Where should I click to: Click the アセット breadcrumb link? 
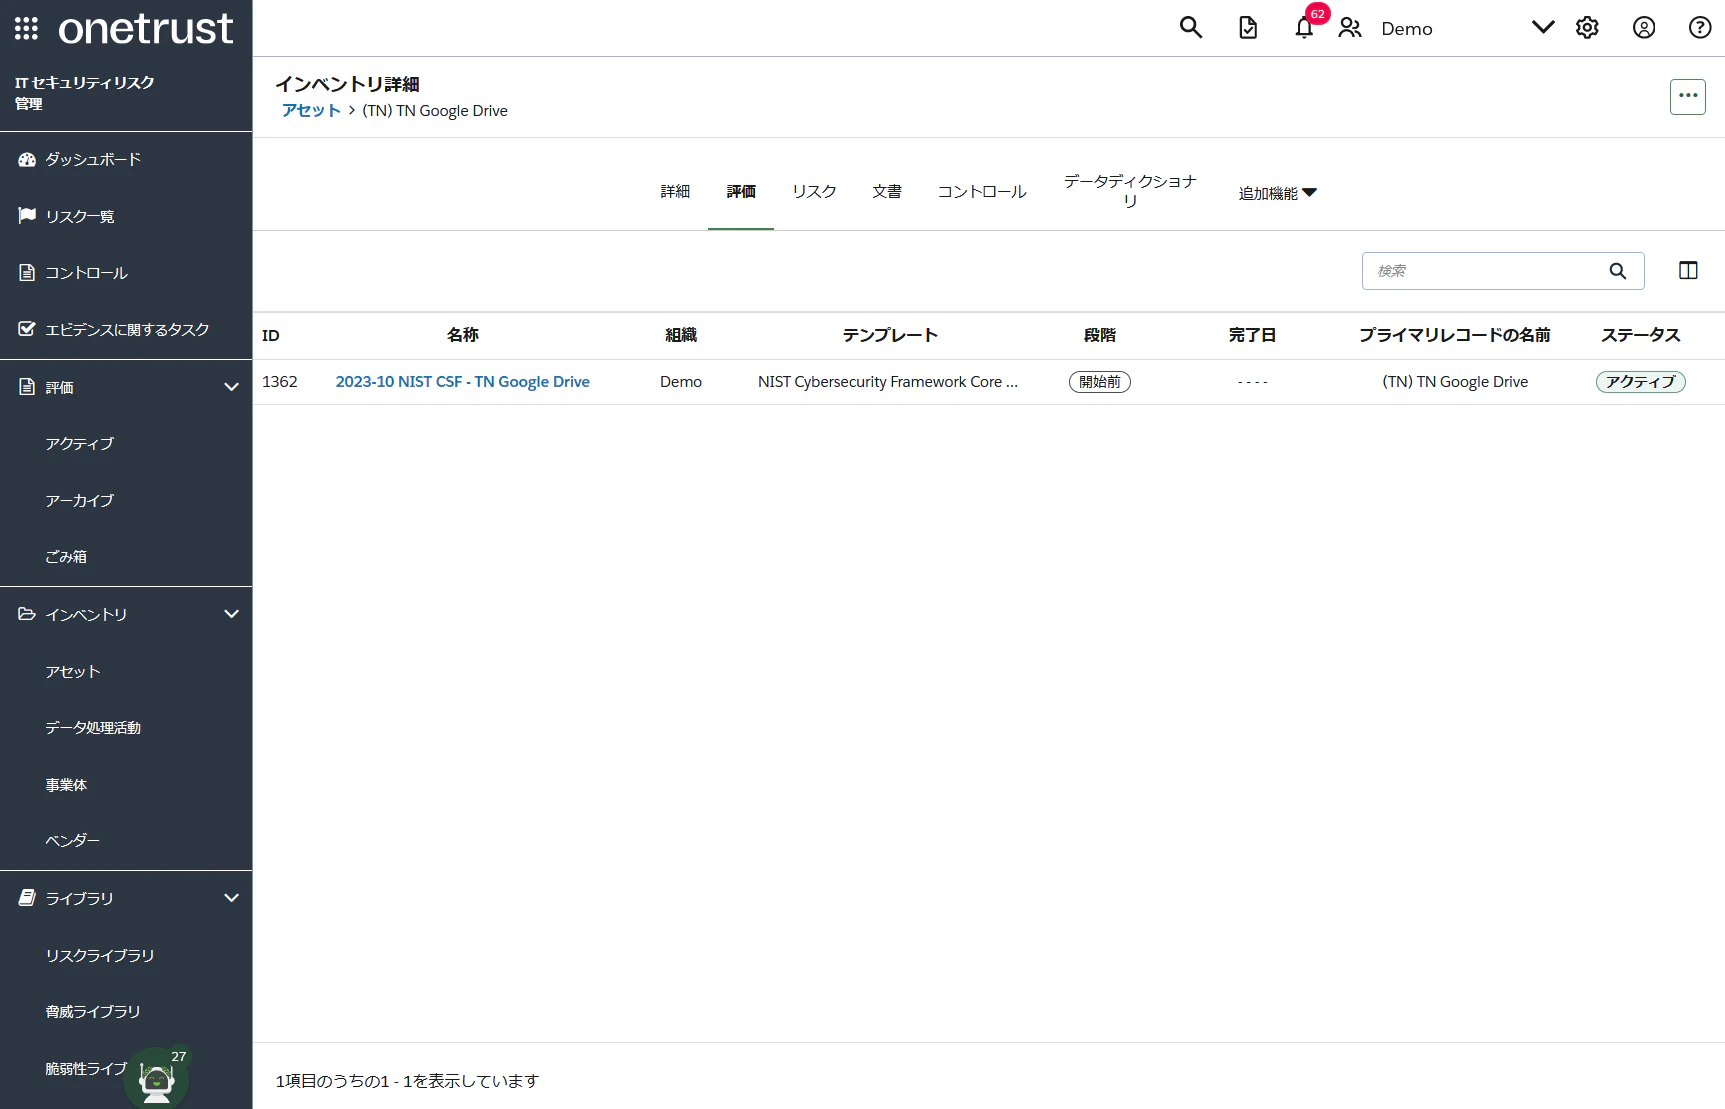coord(311,111)
